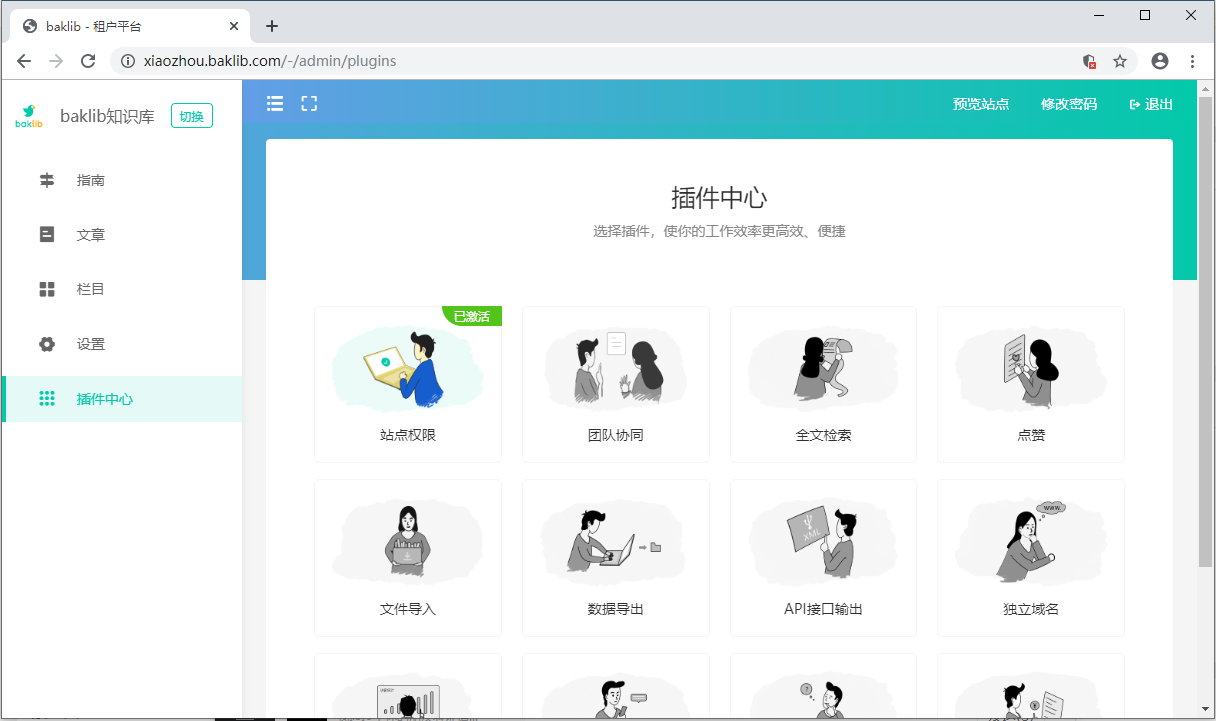
Task: Click the 数据导出 label text
Action: 616,609
